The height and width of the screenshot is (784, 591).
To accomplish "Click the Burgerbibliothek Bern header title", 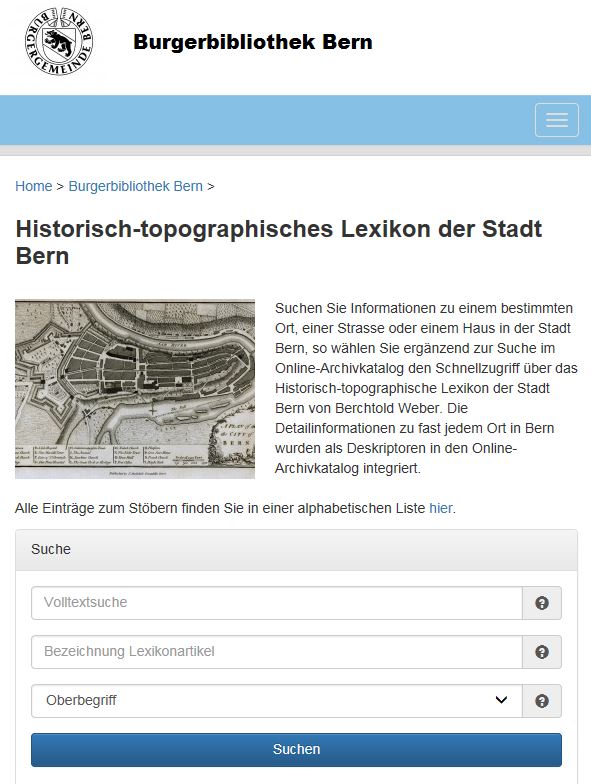I will (x=253, y=42).
